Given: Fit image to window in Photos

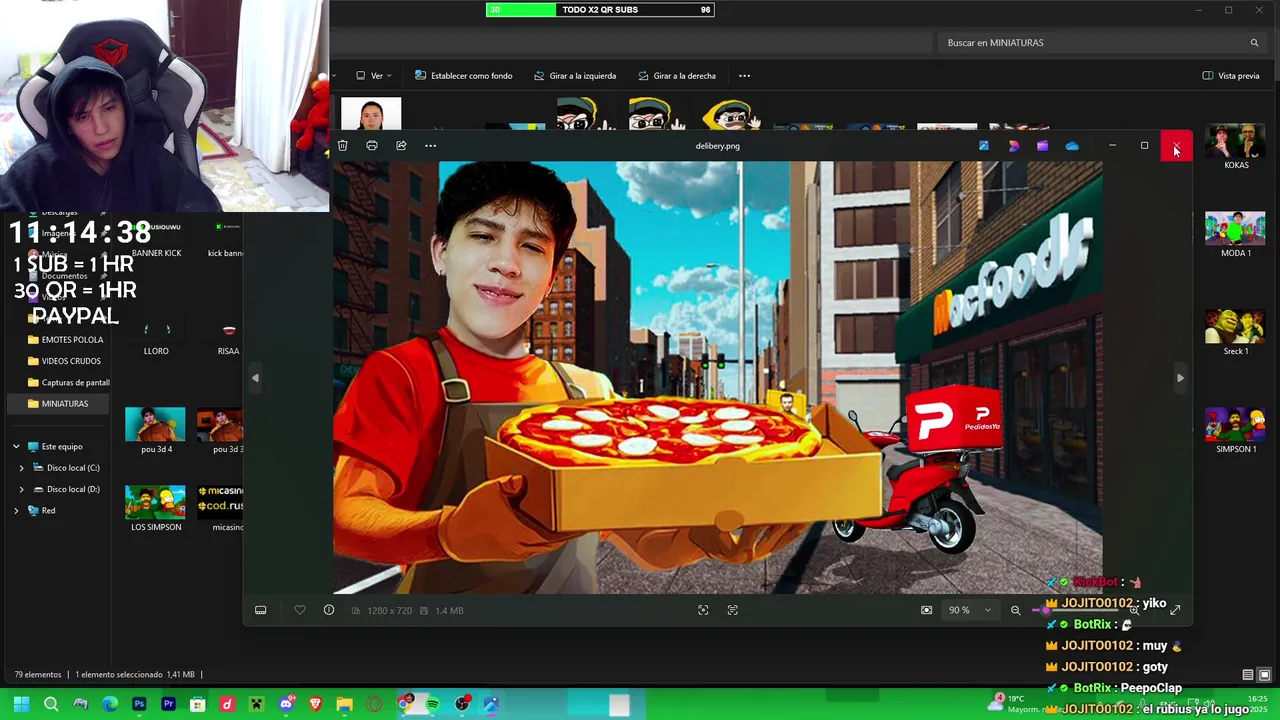Looking at the screenshot, I should (926, 610).
